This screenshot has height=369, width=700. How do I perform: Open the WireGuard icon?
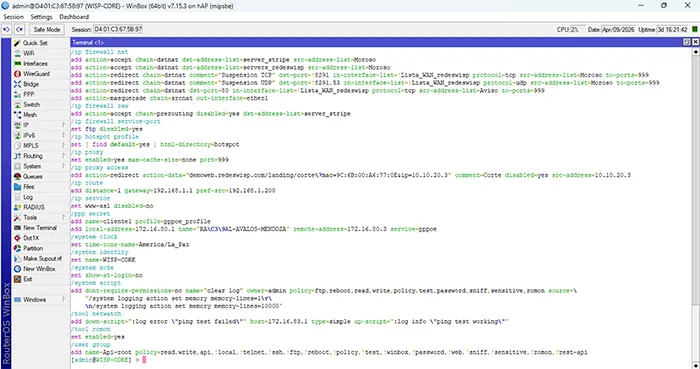(x=17, y=74)
